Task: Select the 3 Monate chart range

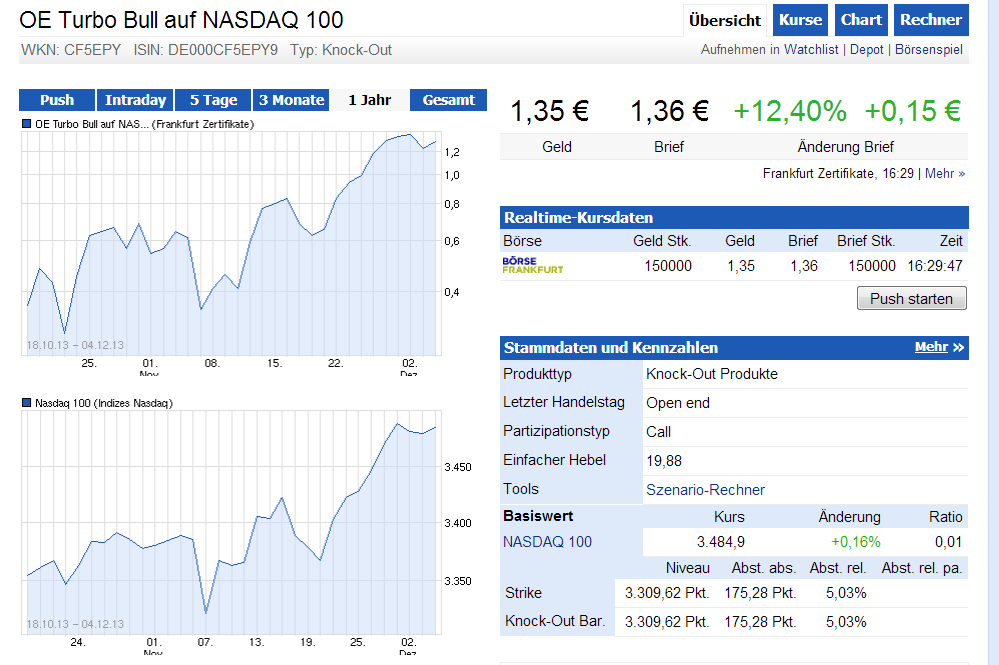Action: [291, 100]
